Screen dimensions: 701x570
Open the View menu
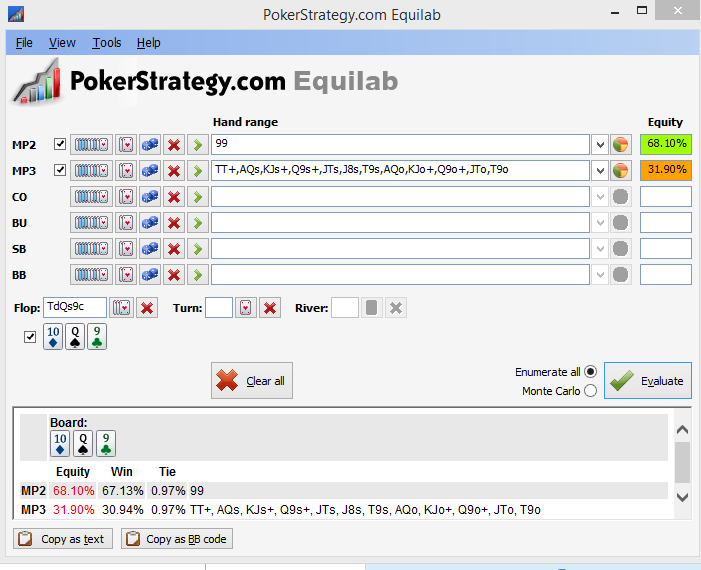[x=62, y=43]
